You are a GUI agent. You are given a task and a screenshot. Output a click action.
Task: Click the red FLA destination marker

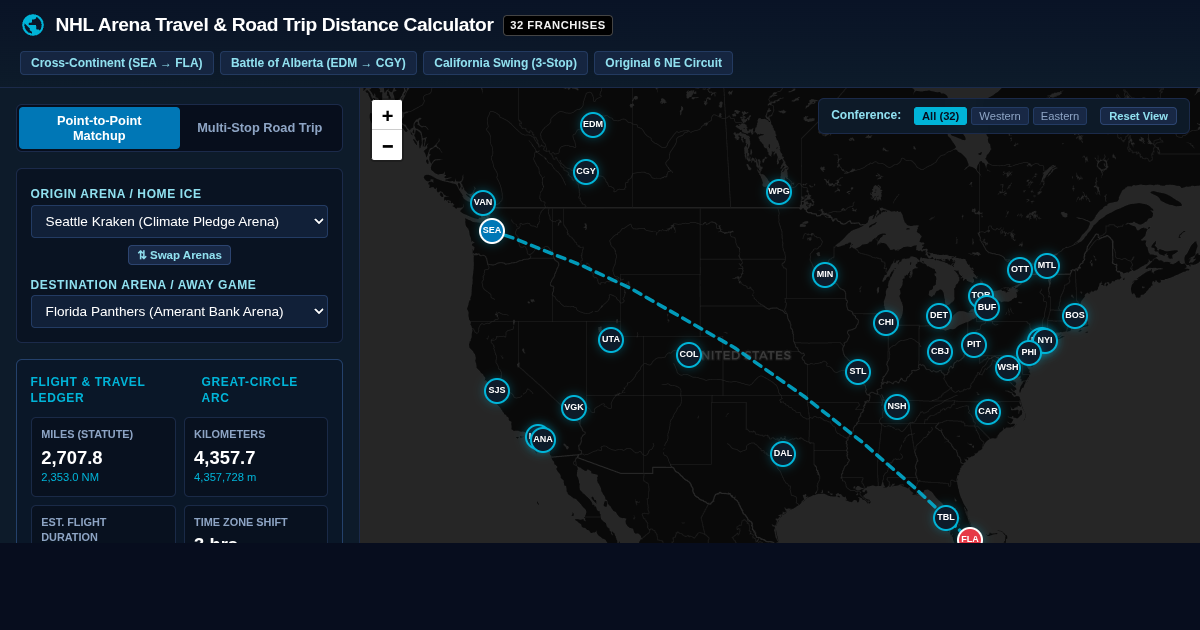point(970,537)
